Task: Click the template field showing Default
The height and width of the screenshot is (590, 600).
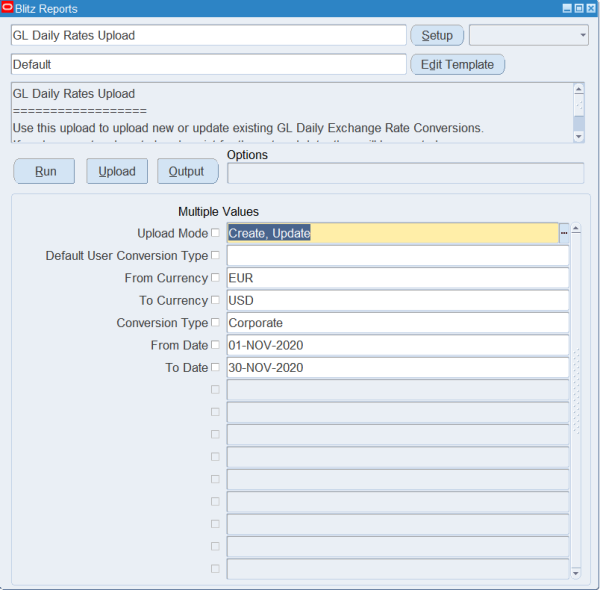Action: point(209,64)
